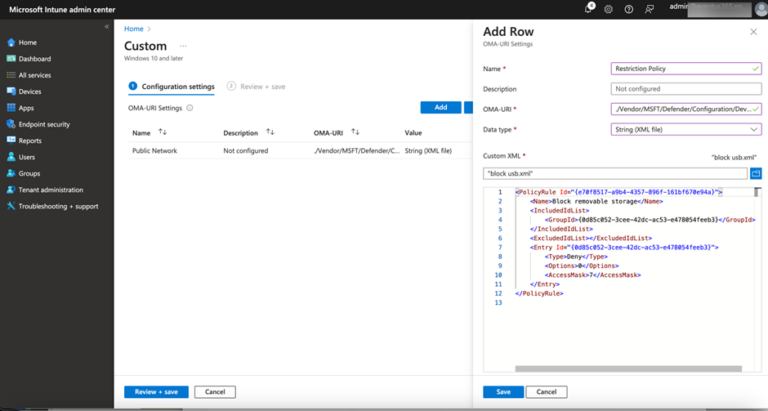The width and height of the screenshot is (768, 411).
Task: Click the help question mark icon
Action: coord(628,9)
